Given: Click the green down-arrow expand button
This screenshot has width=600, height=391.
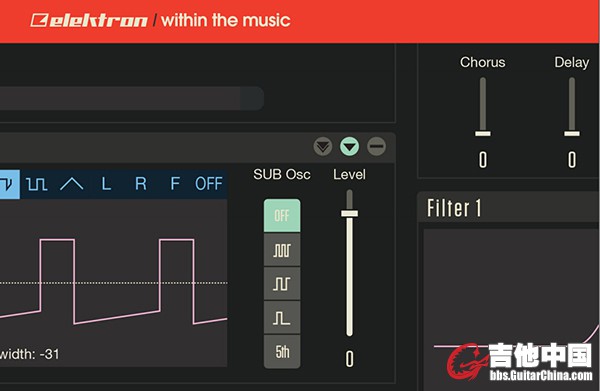Looking at the screenshot, I should click(350, 146).
